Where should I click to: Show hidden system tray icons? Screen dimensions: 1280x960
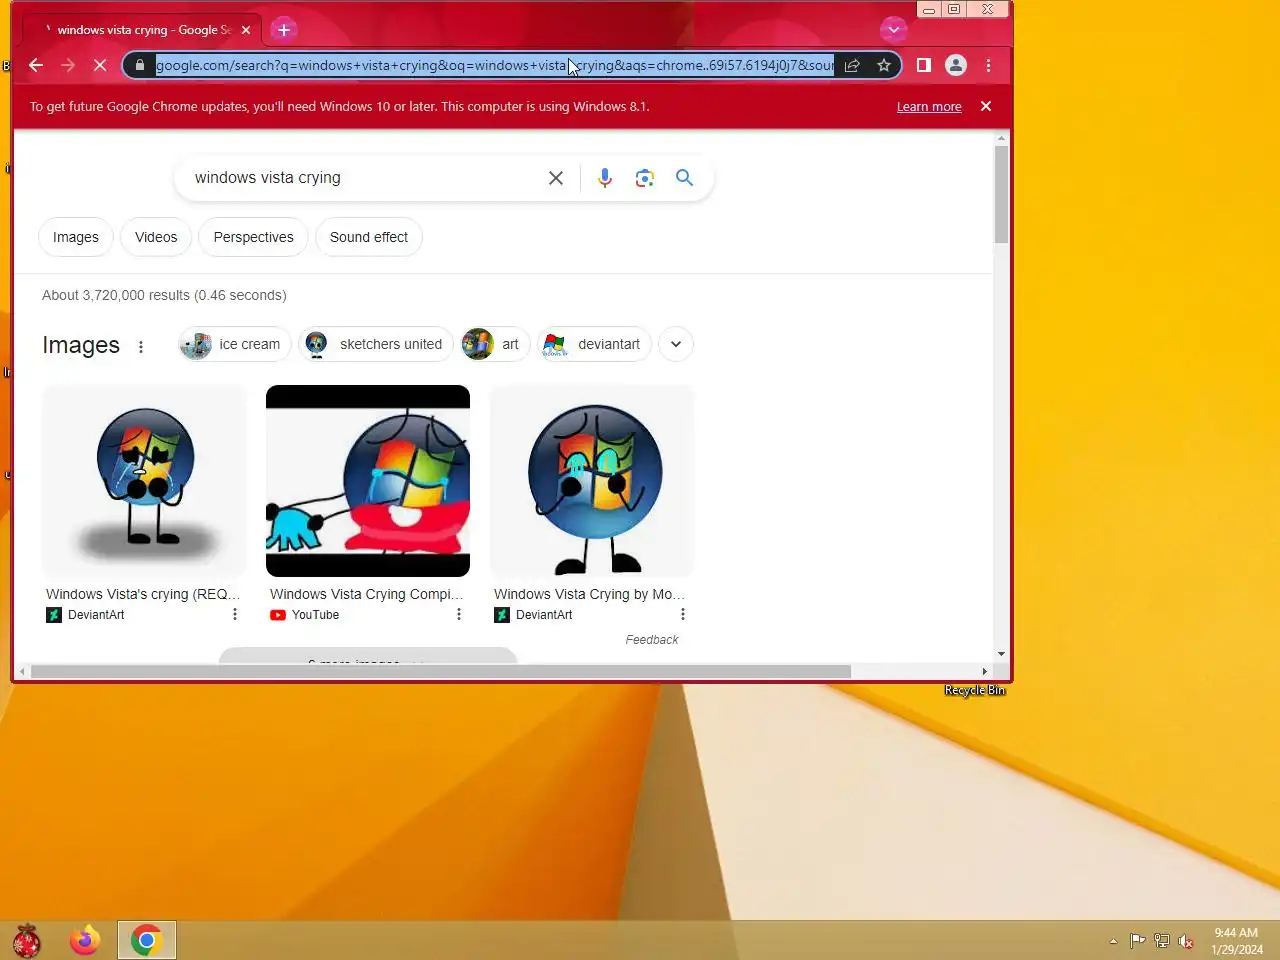pos(1113,941)
